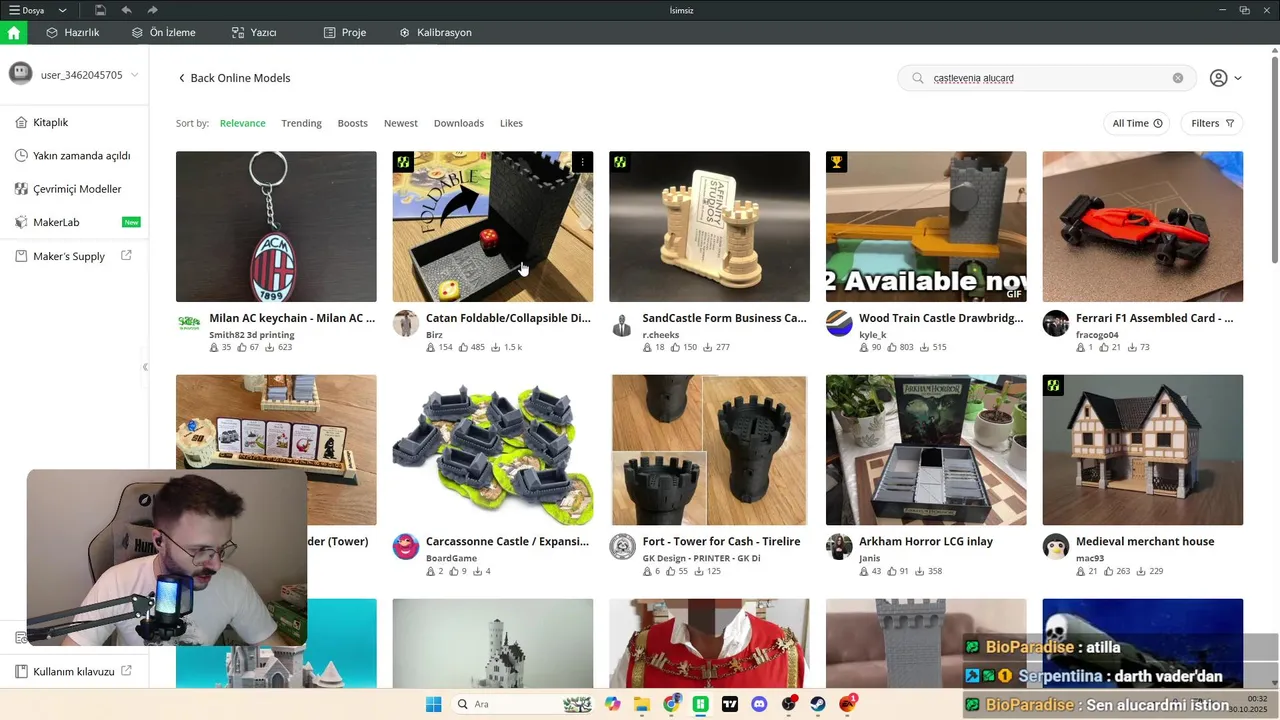Open Windows Start button

[x=433, y=704]
